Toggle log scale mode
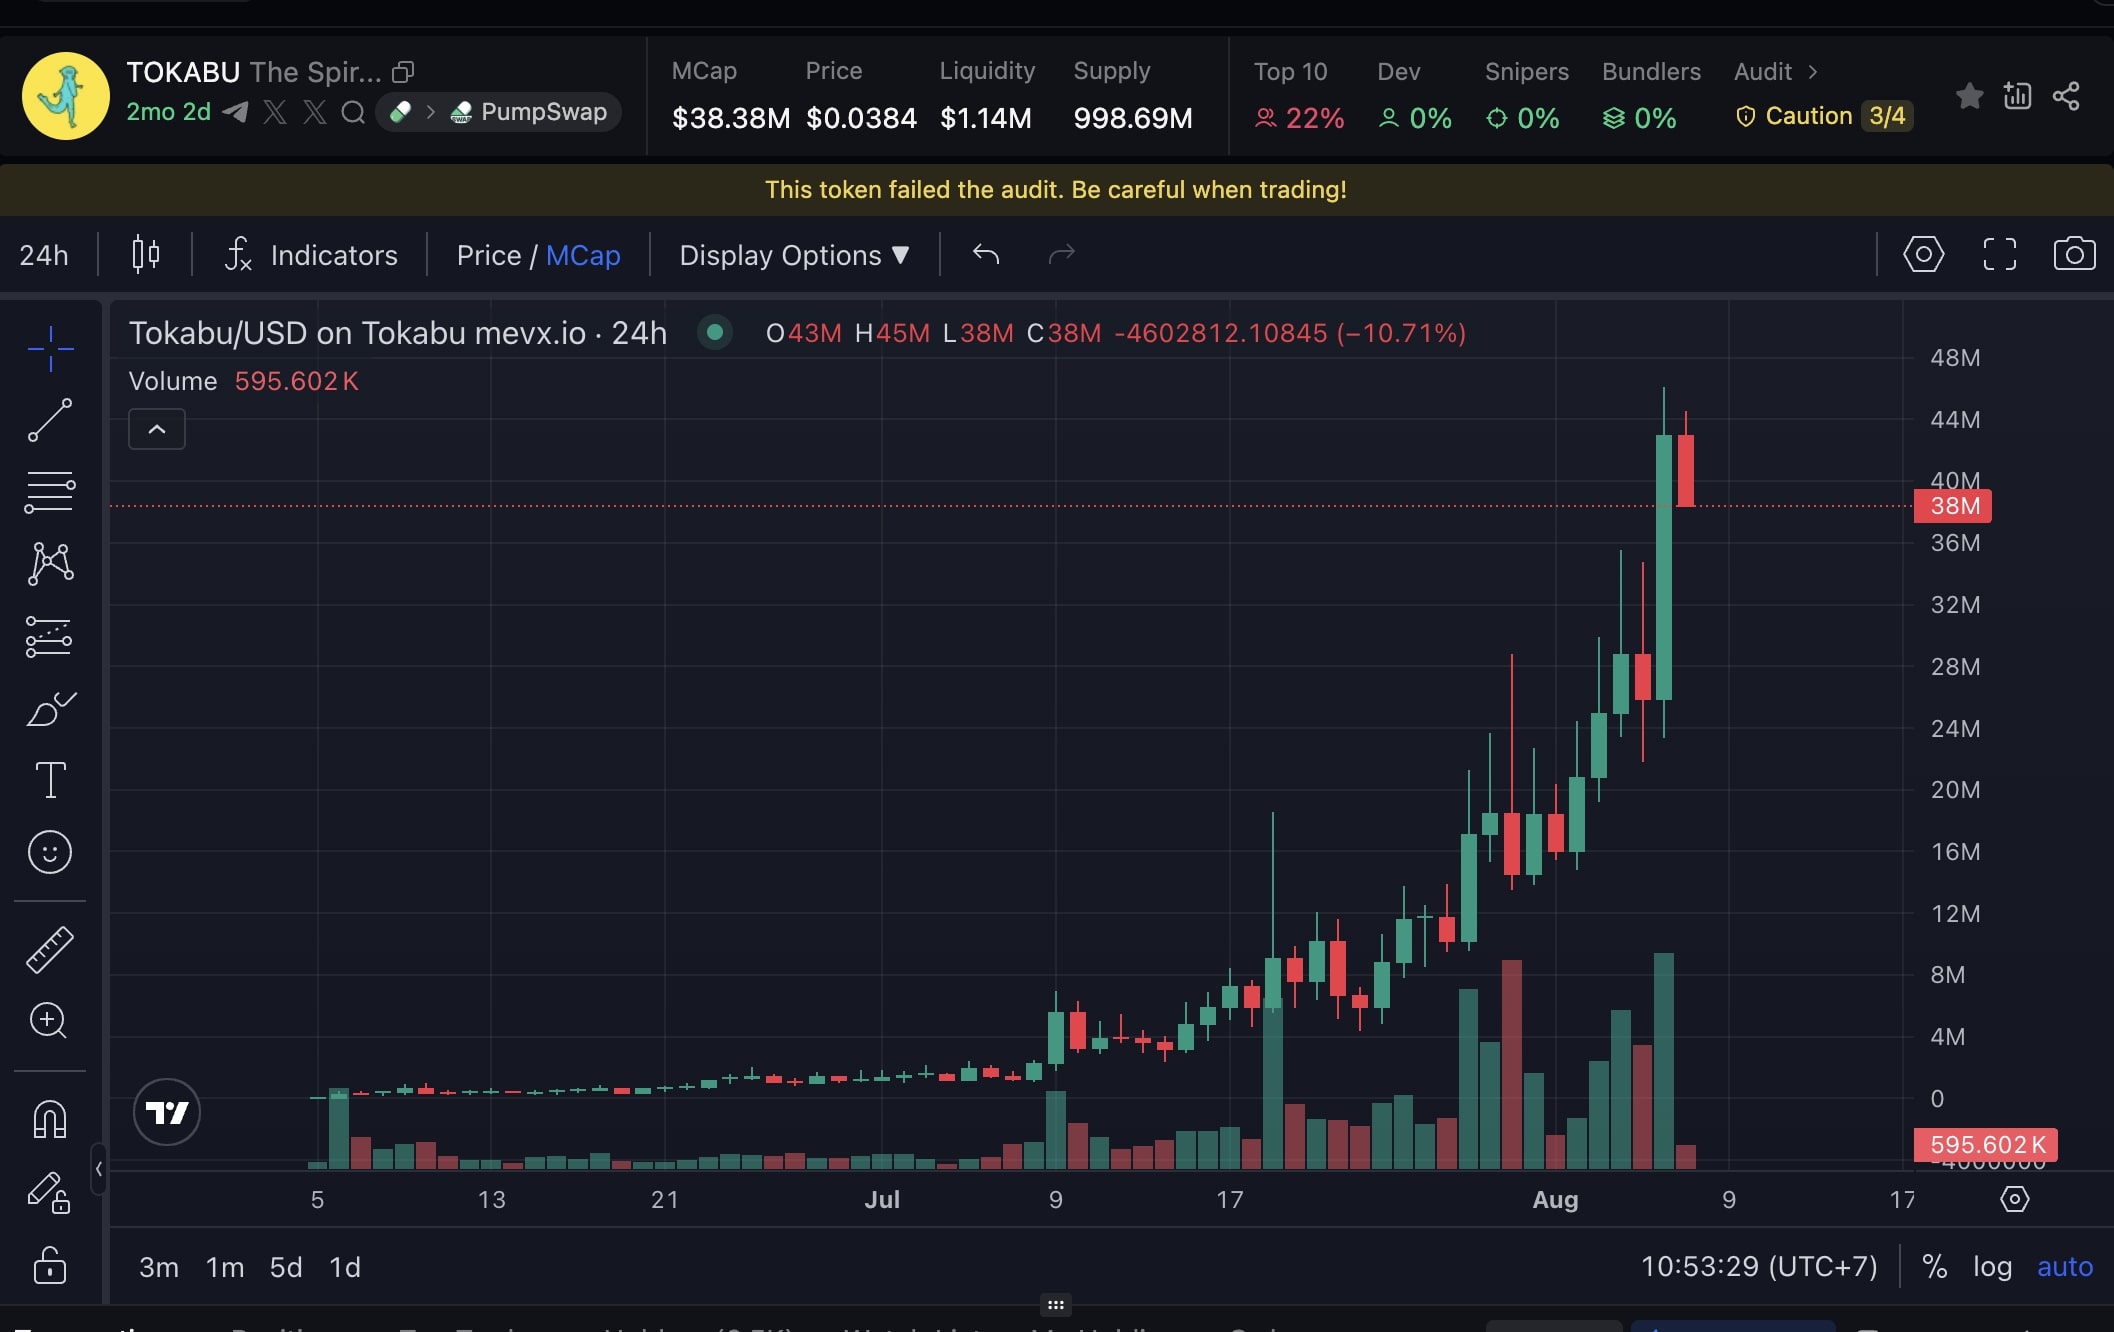Image resolution: width=2114 pixels, height=1332 pixels. 1992,1267
